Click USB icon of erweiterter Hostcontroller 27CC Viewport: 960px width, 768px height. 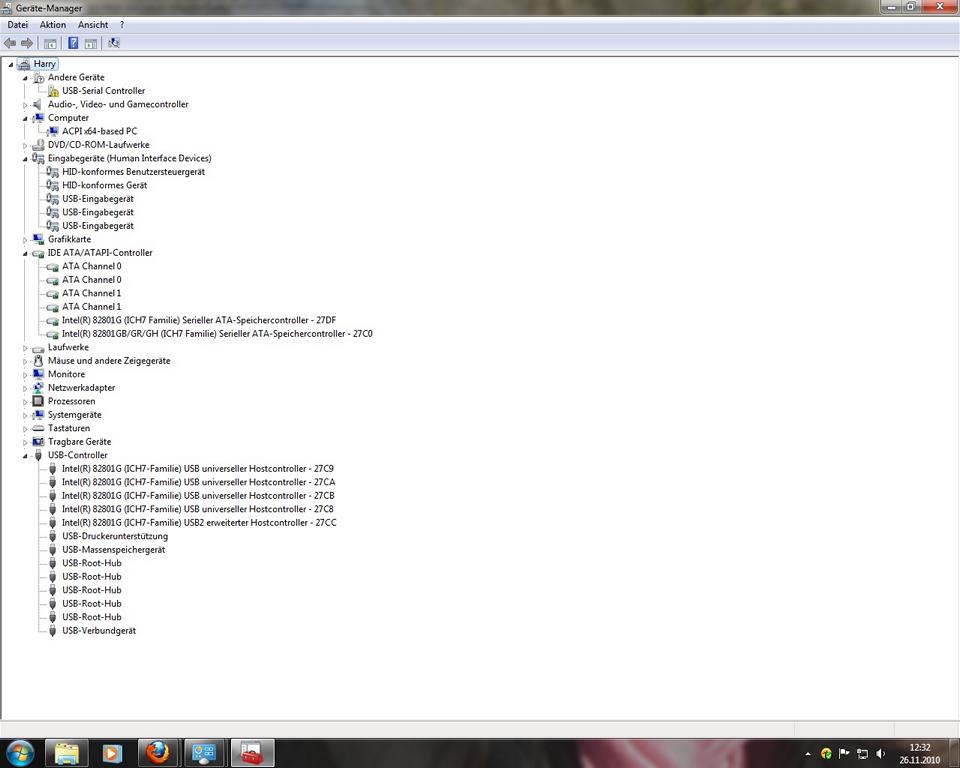click(53, 522)
